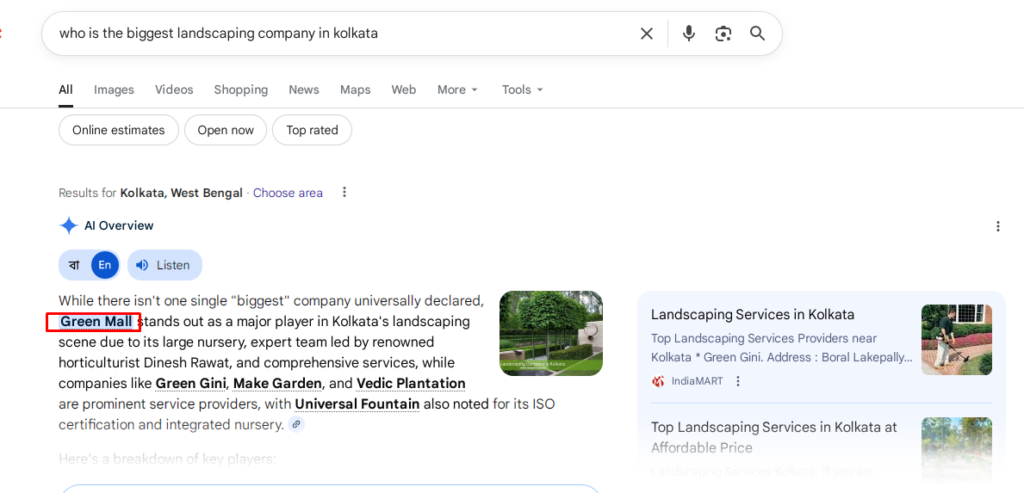Click the Choose area link

288,193
